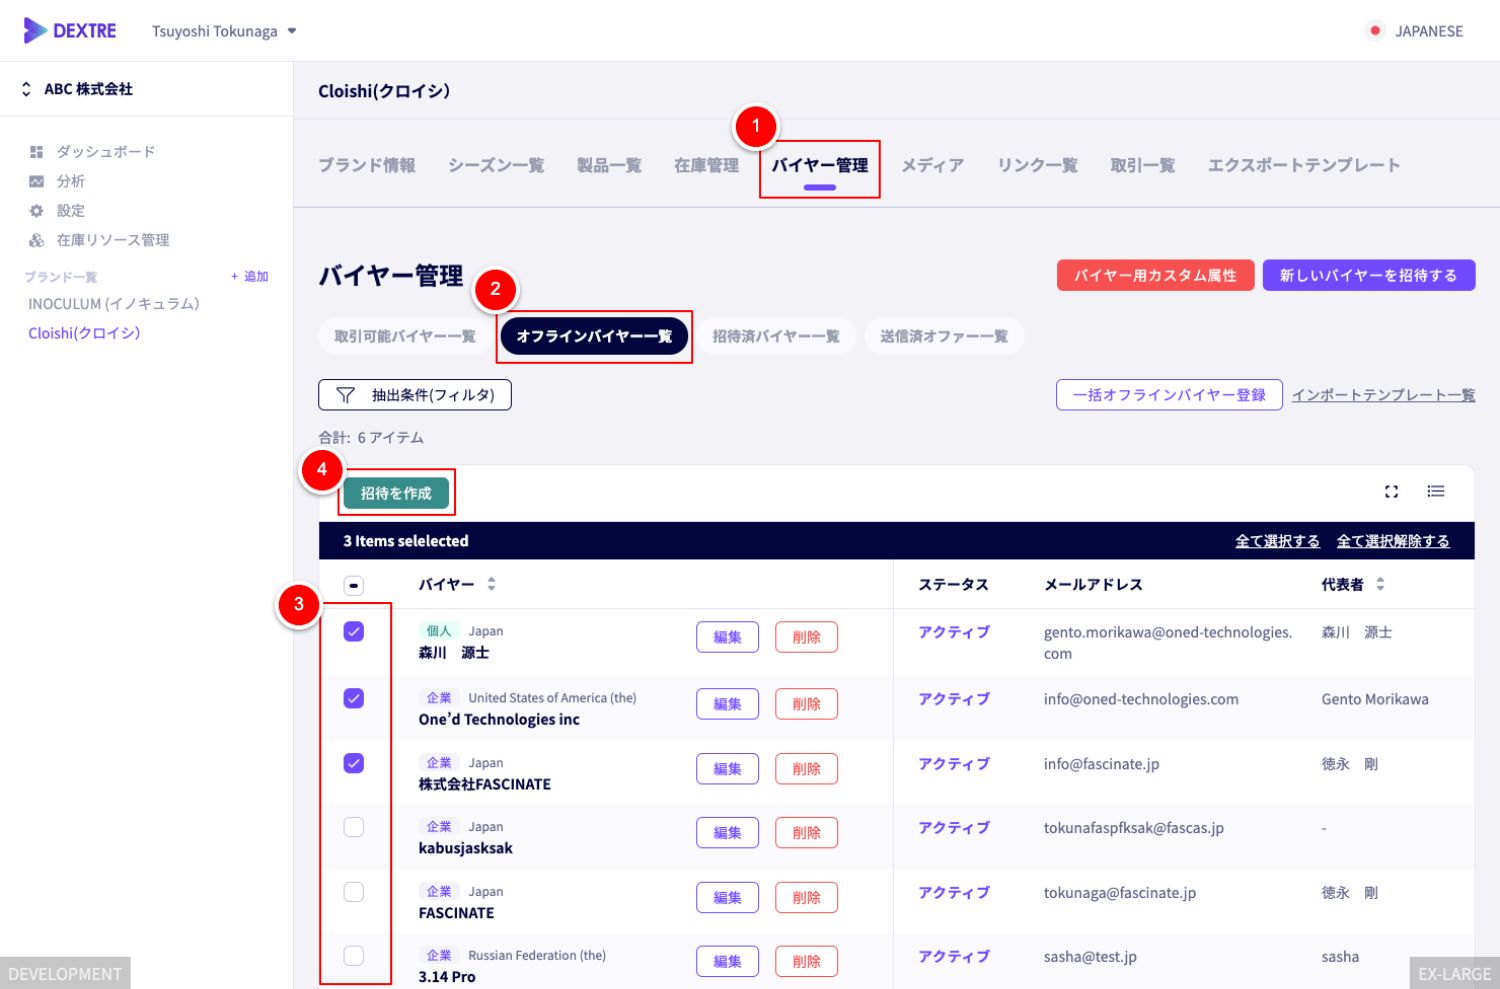1500x989 pixels.
Task: Toggle fullscreen table view icon
Action: click(1391, 491)
